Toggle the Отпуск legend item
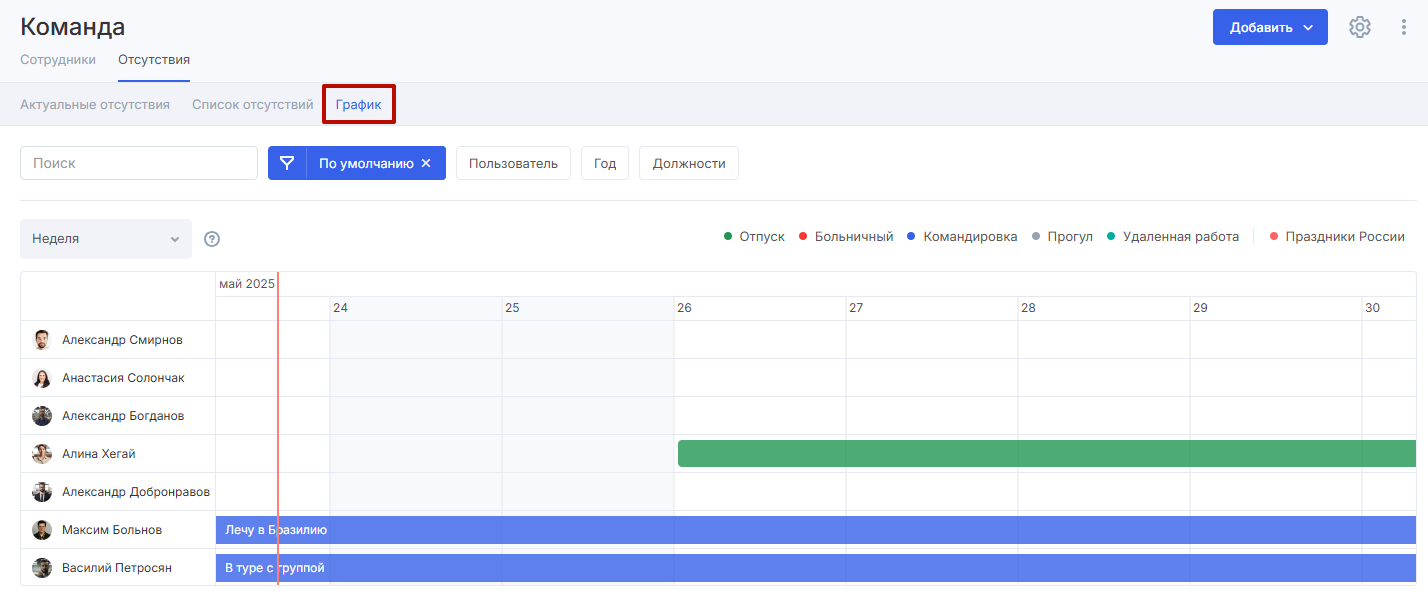 coord(755,237)
